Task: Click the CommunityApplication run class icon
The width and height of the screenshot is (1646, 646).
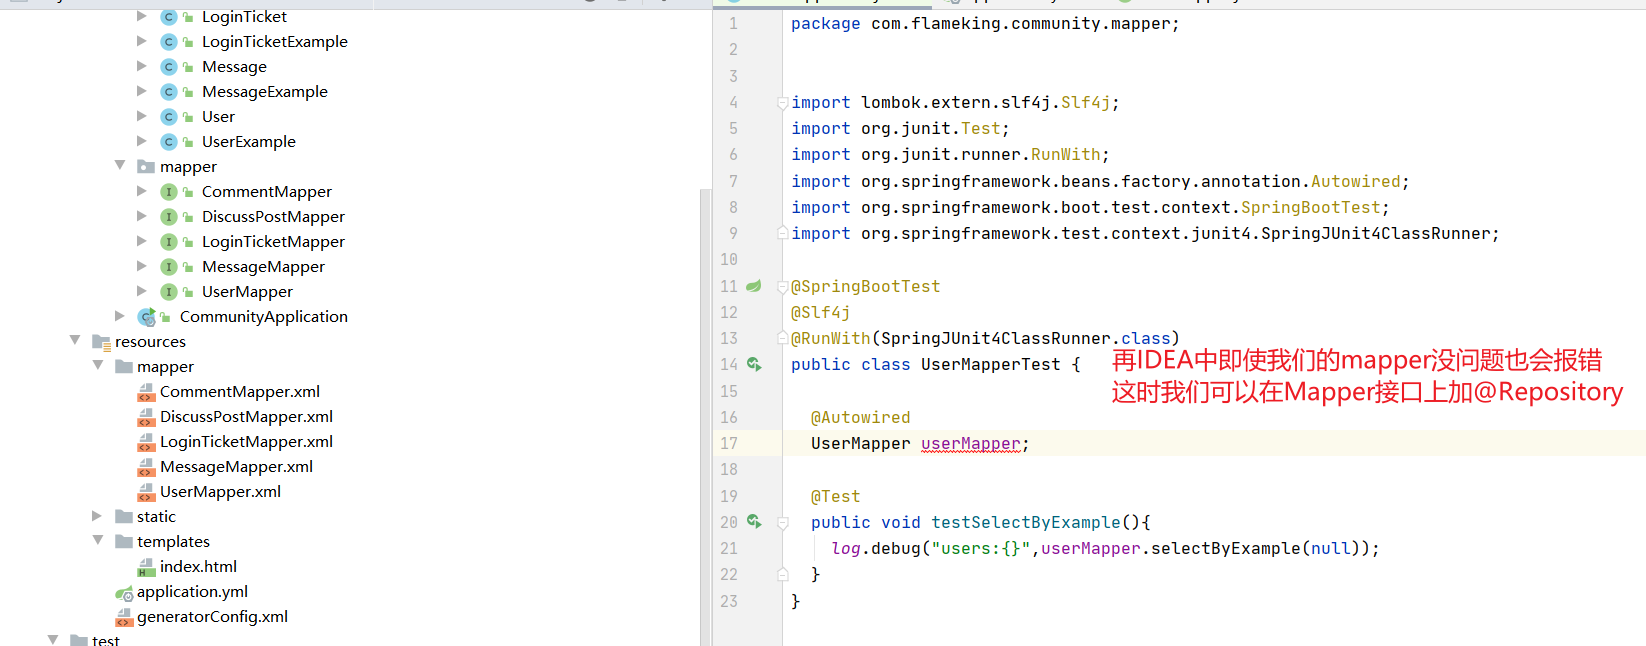Action: (147, 317)
